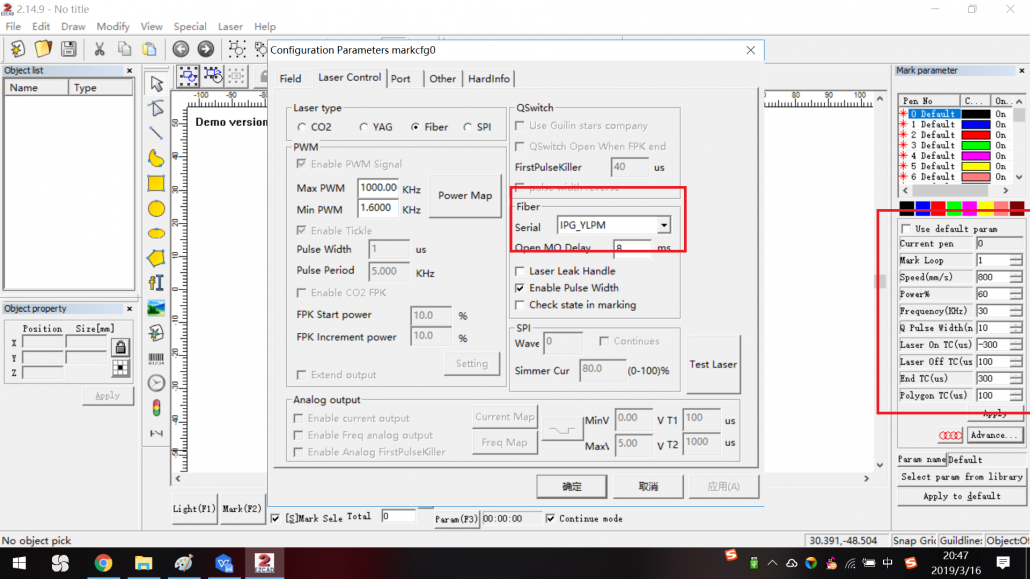
Task: Increase the Mark Loop spinner value
Action: pyautogui.click(x=1016, y=257)
